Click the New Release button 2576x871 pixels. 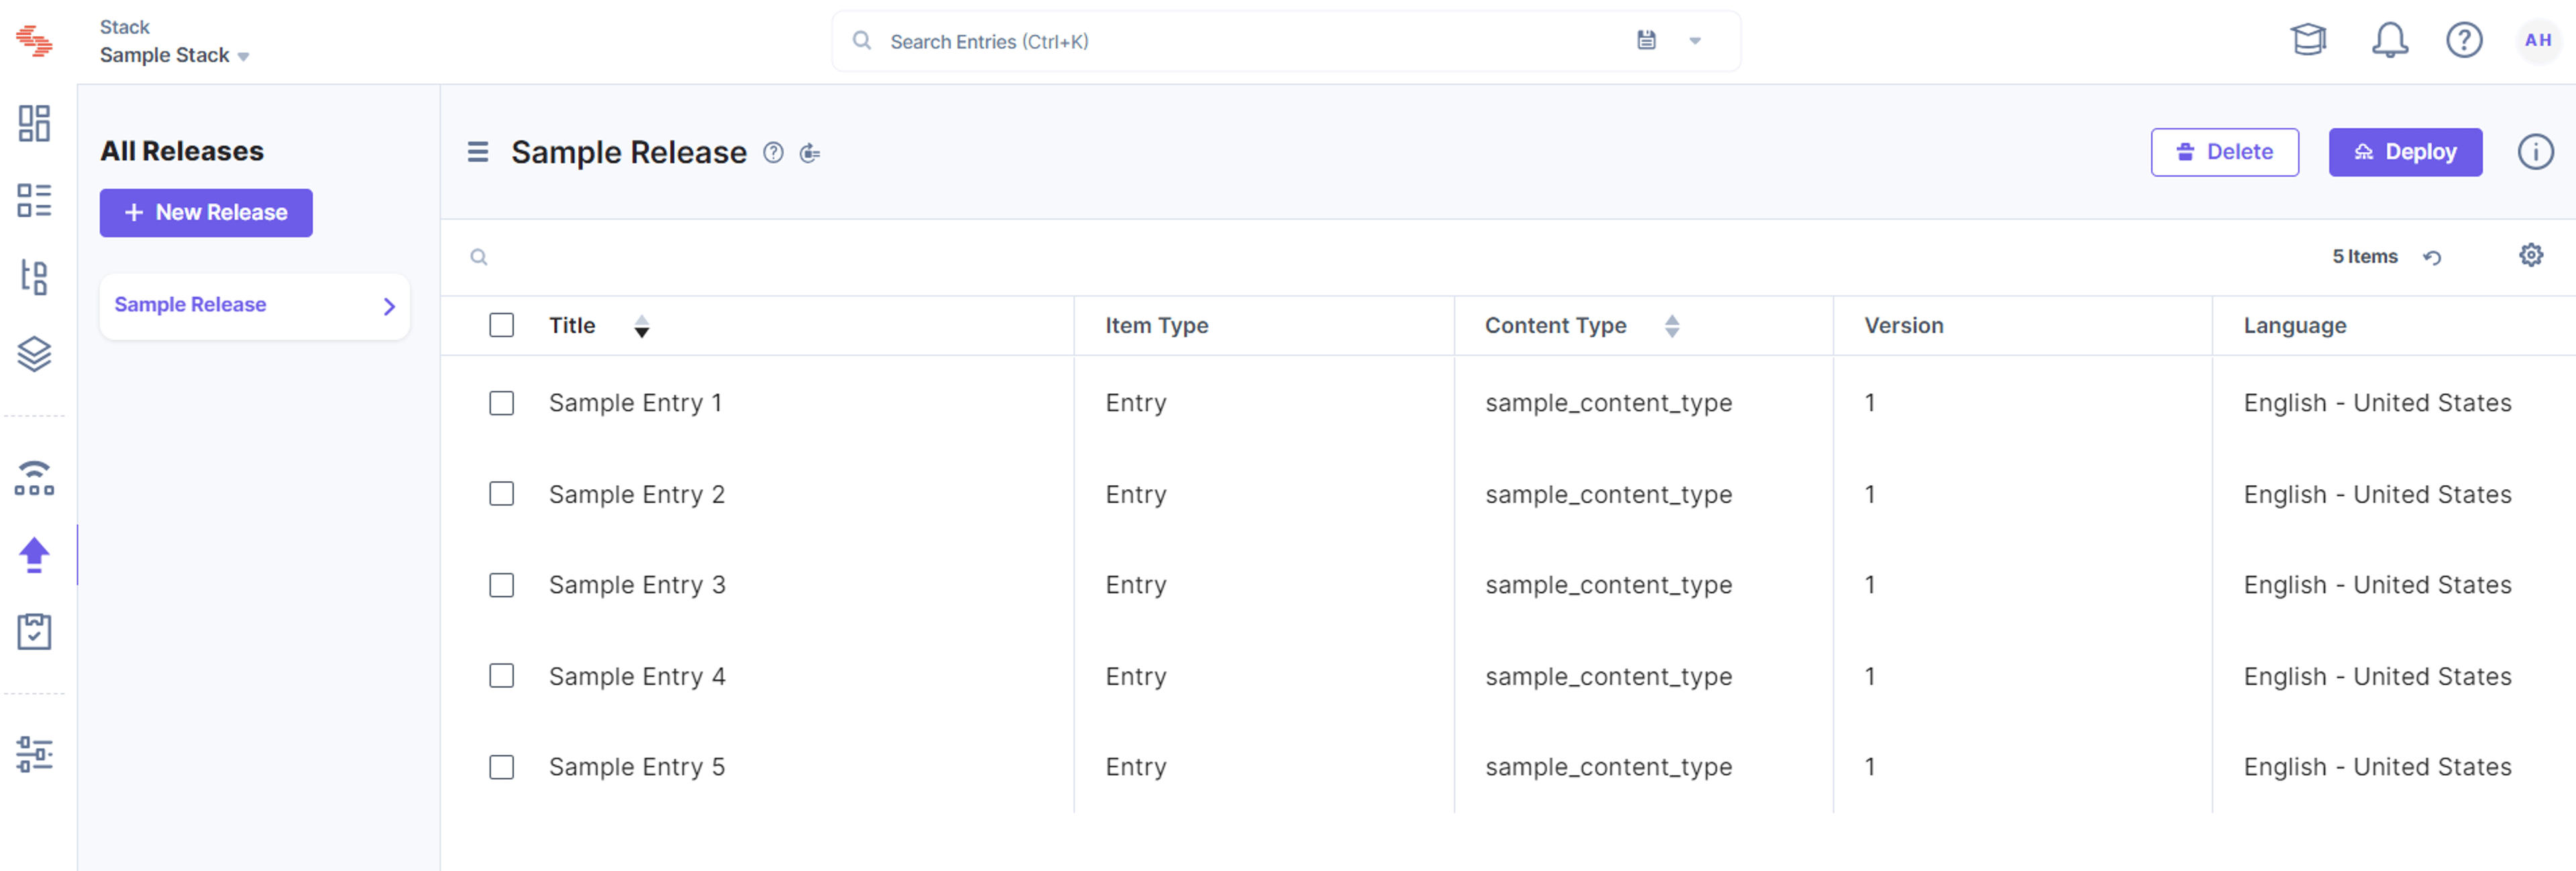click(206, 213)
